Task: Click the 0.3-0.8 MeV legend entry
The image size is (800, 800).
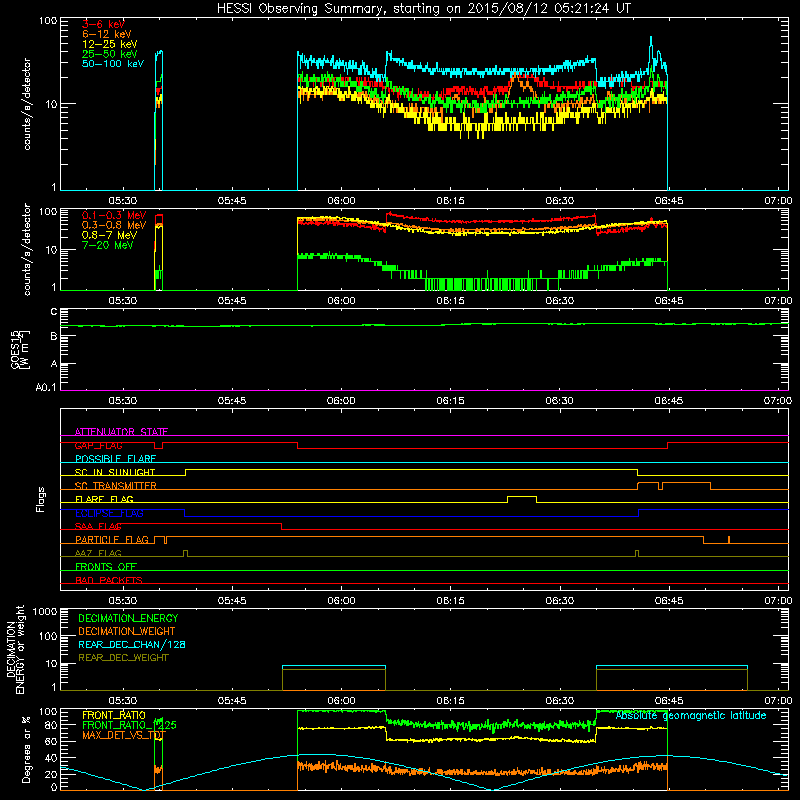Action: click(114, 225)
